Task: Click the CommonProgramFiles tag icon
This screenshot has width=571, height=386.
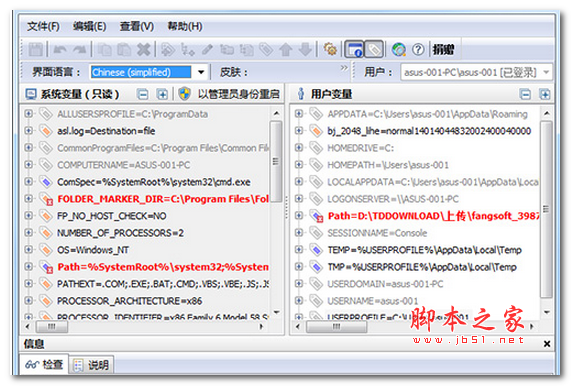Action: pyautogui.click(x=46, y=147)
